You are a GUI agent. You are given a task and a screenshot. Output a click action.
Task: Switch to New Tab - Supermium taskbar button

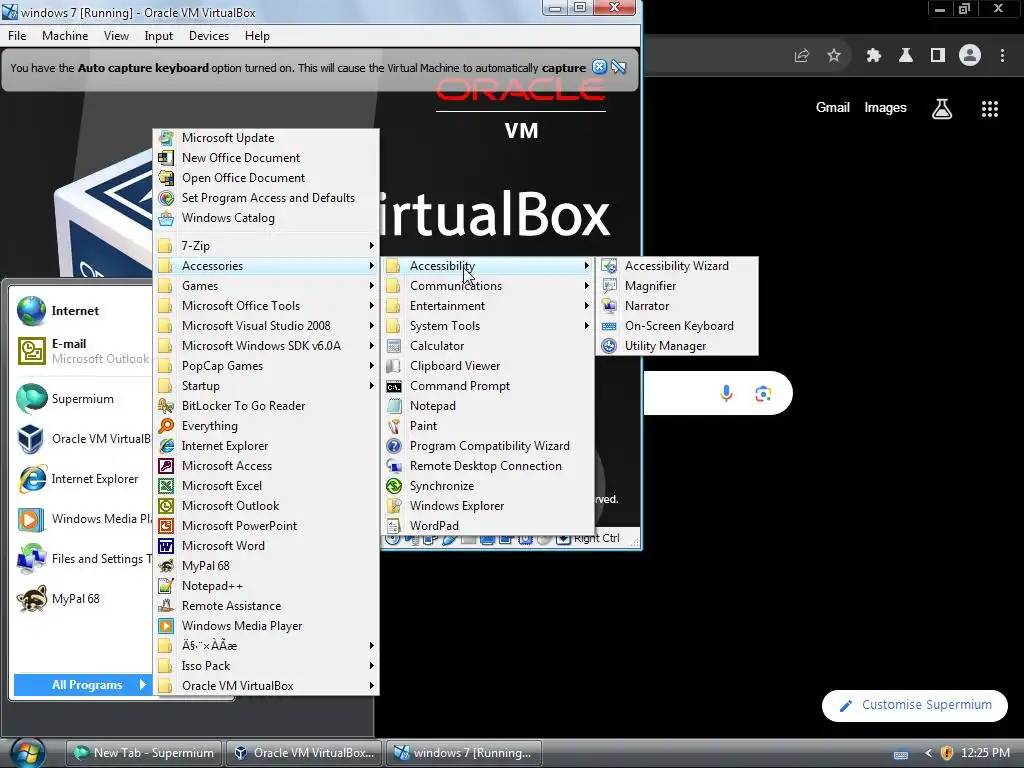point(144,753)
